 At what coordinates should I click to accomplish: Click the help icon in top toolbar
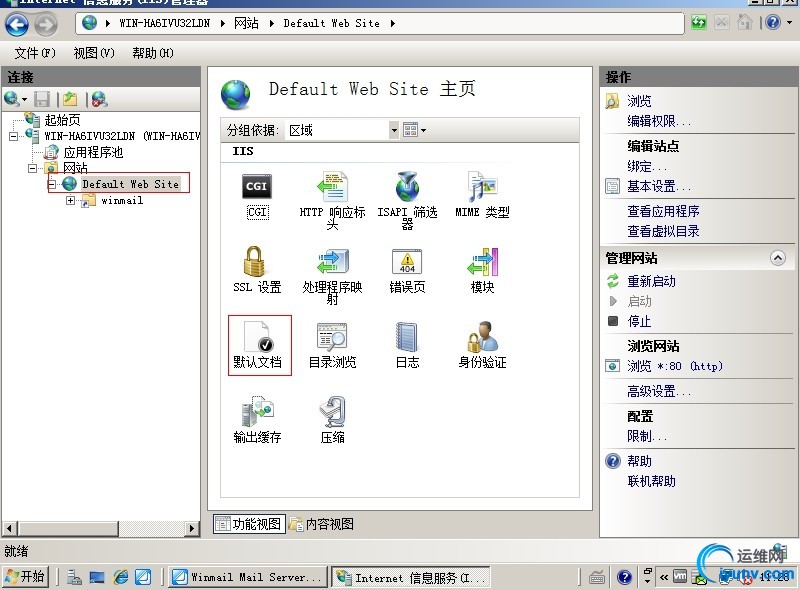773,22
